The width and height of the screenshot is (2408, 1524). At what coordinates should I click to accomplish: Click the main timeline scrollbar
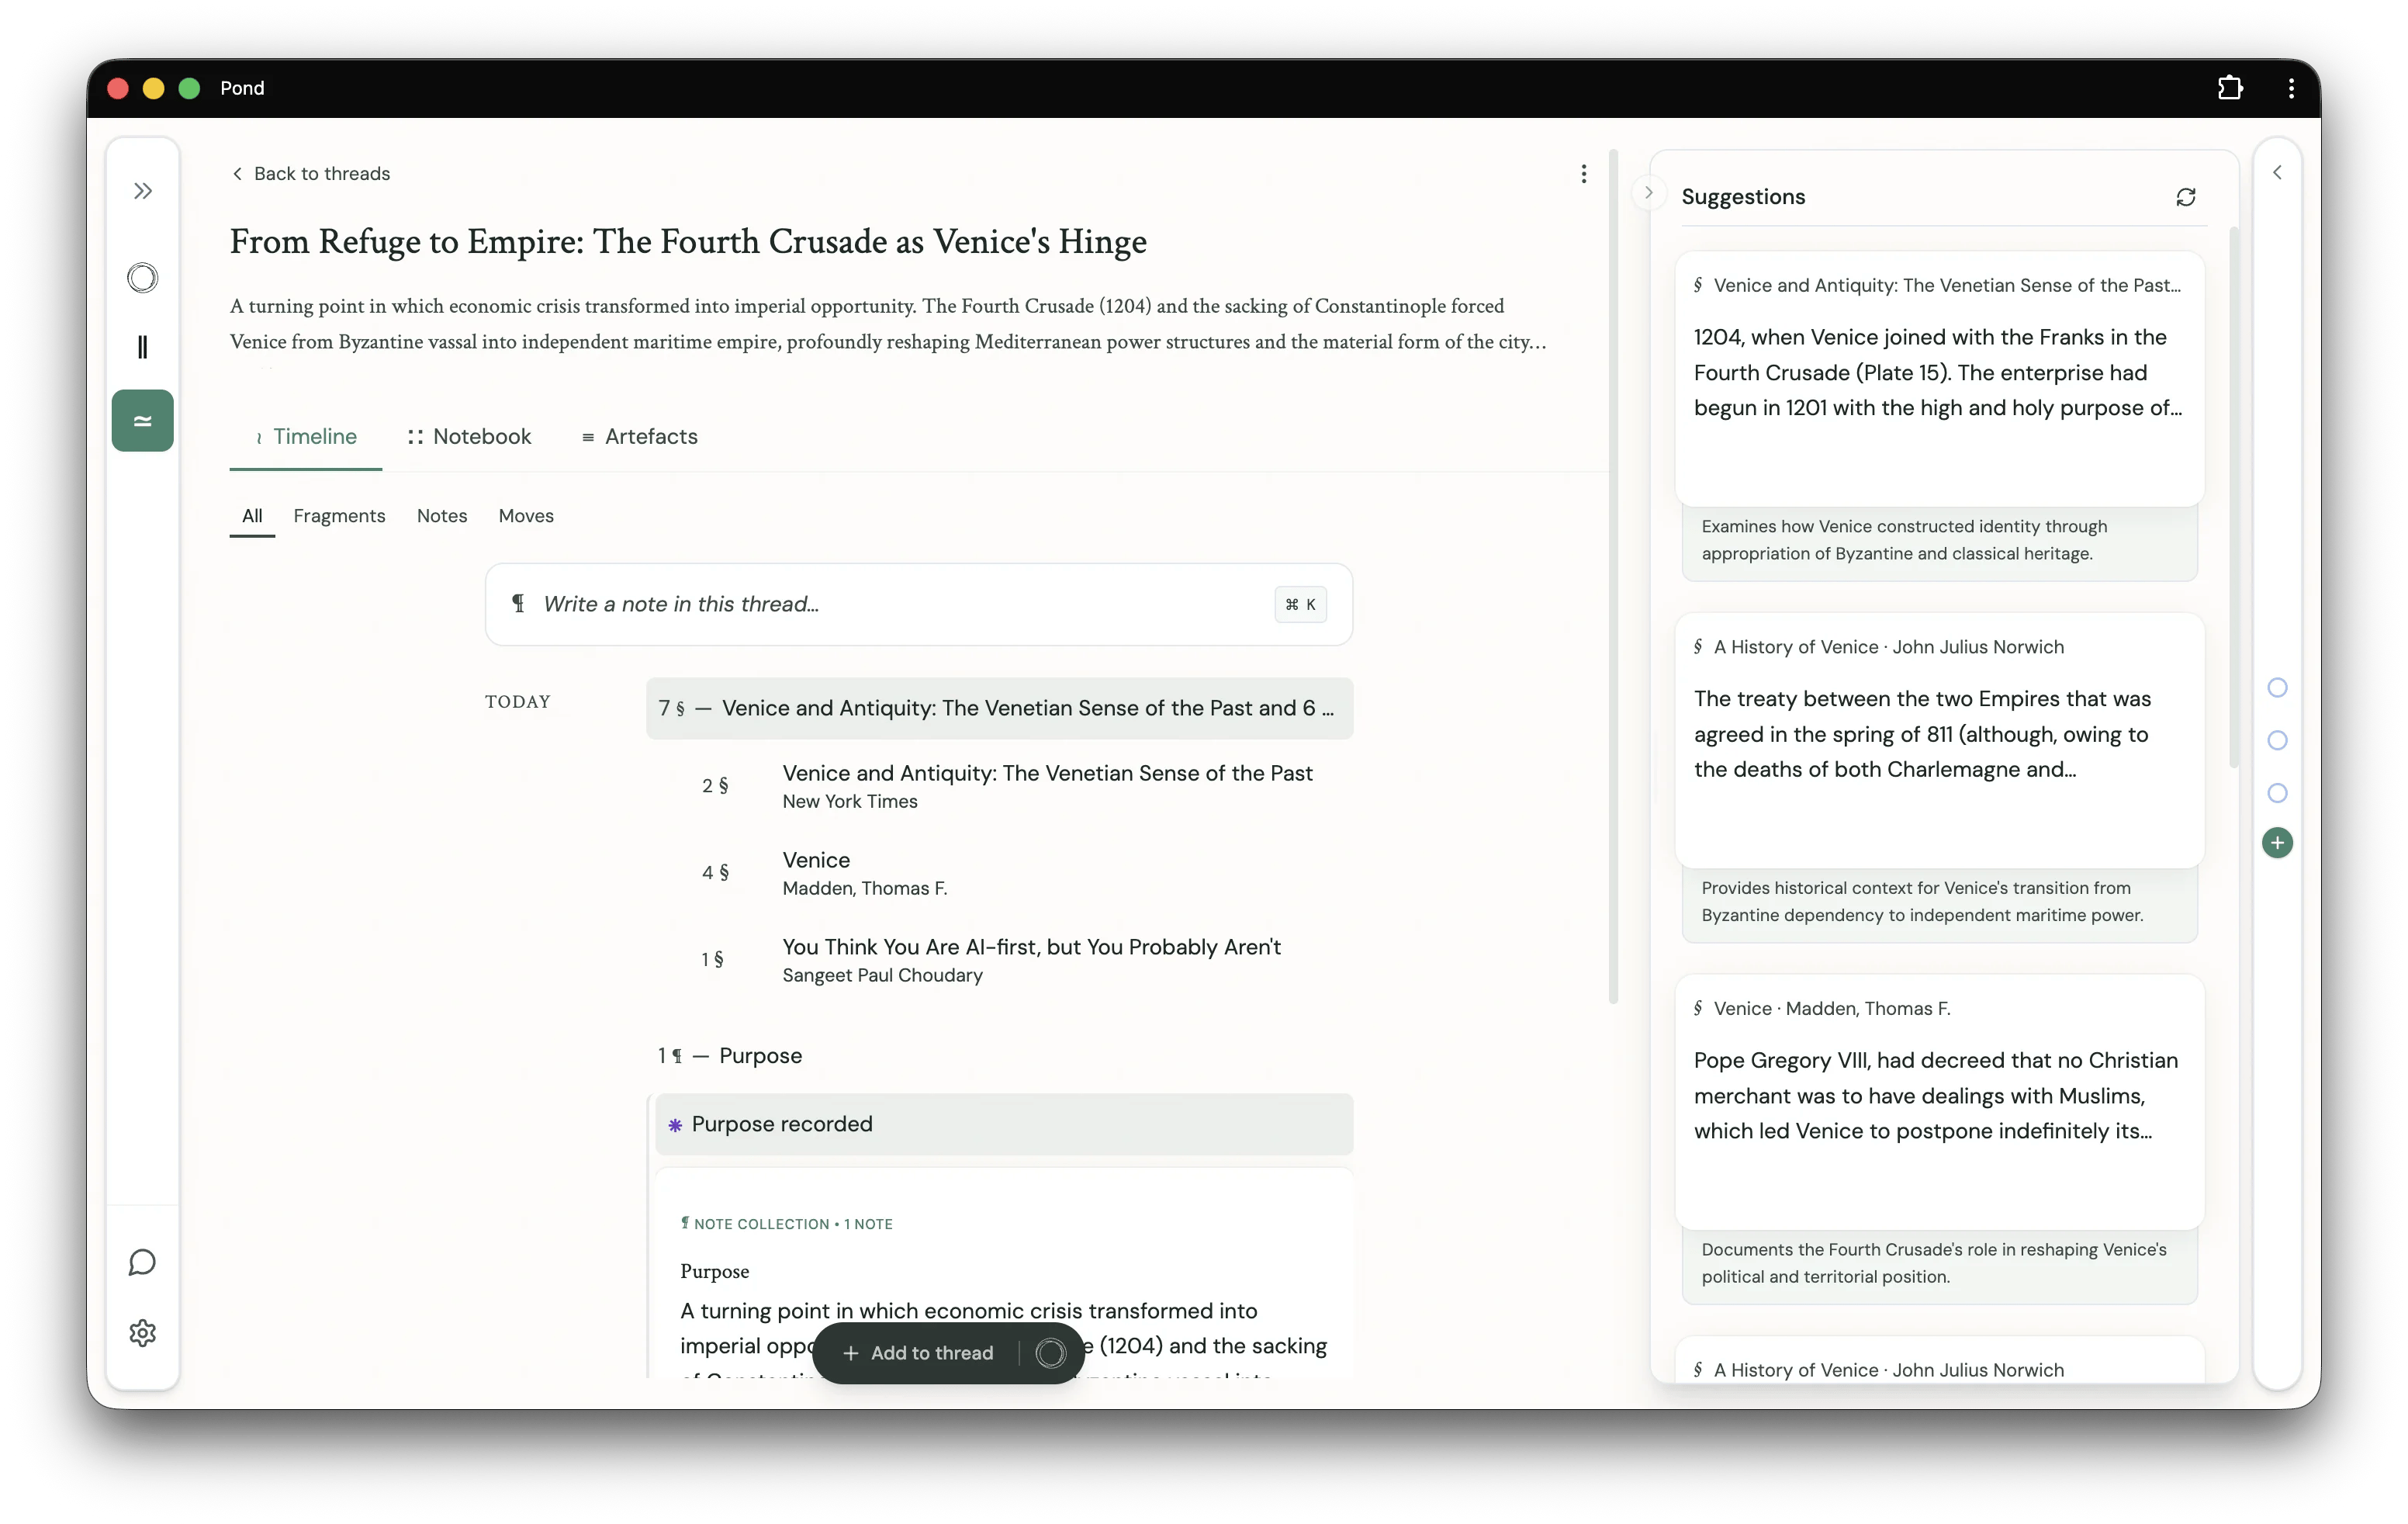pos(1613,577)
